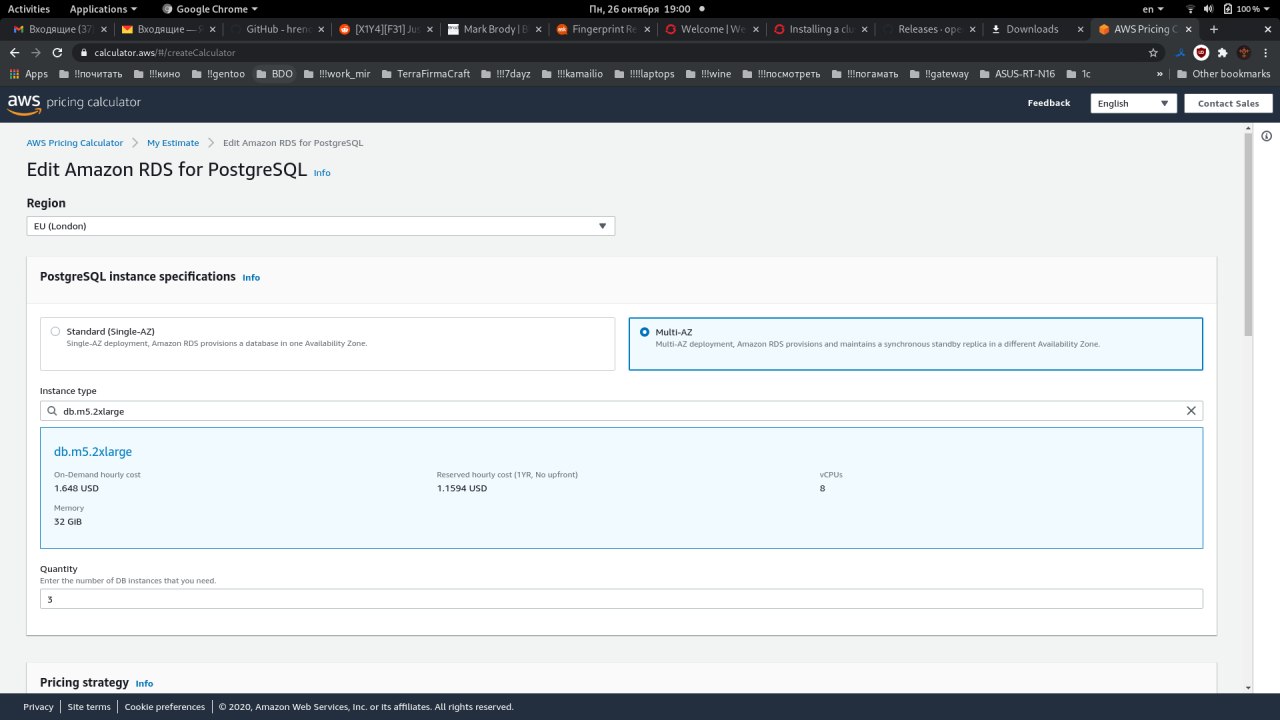Switch to the Releases browser tab

click(927, 29)
